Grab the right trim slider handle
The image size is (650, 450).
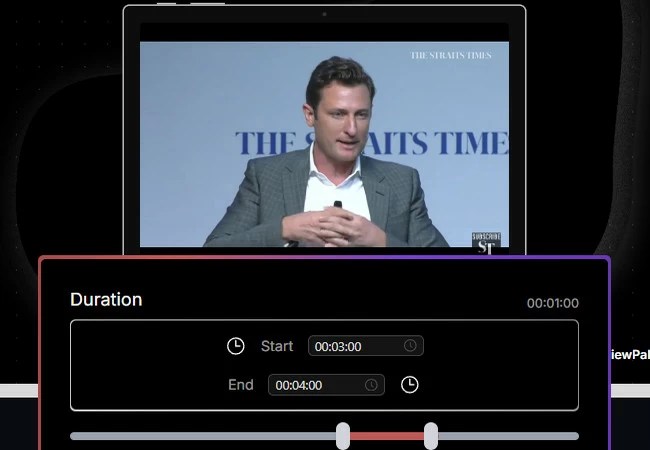[x=431, y=436]
